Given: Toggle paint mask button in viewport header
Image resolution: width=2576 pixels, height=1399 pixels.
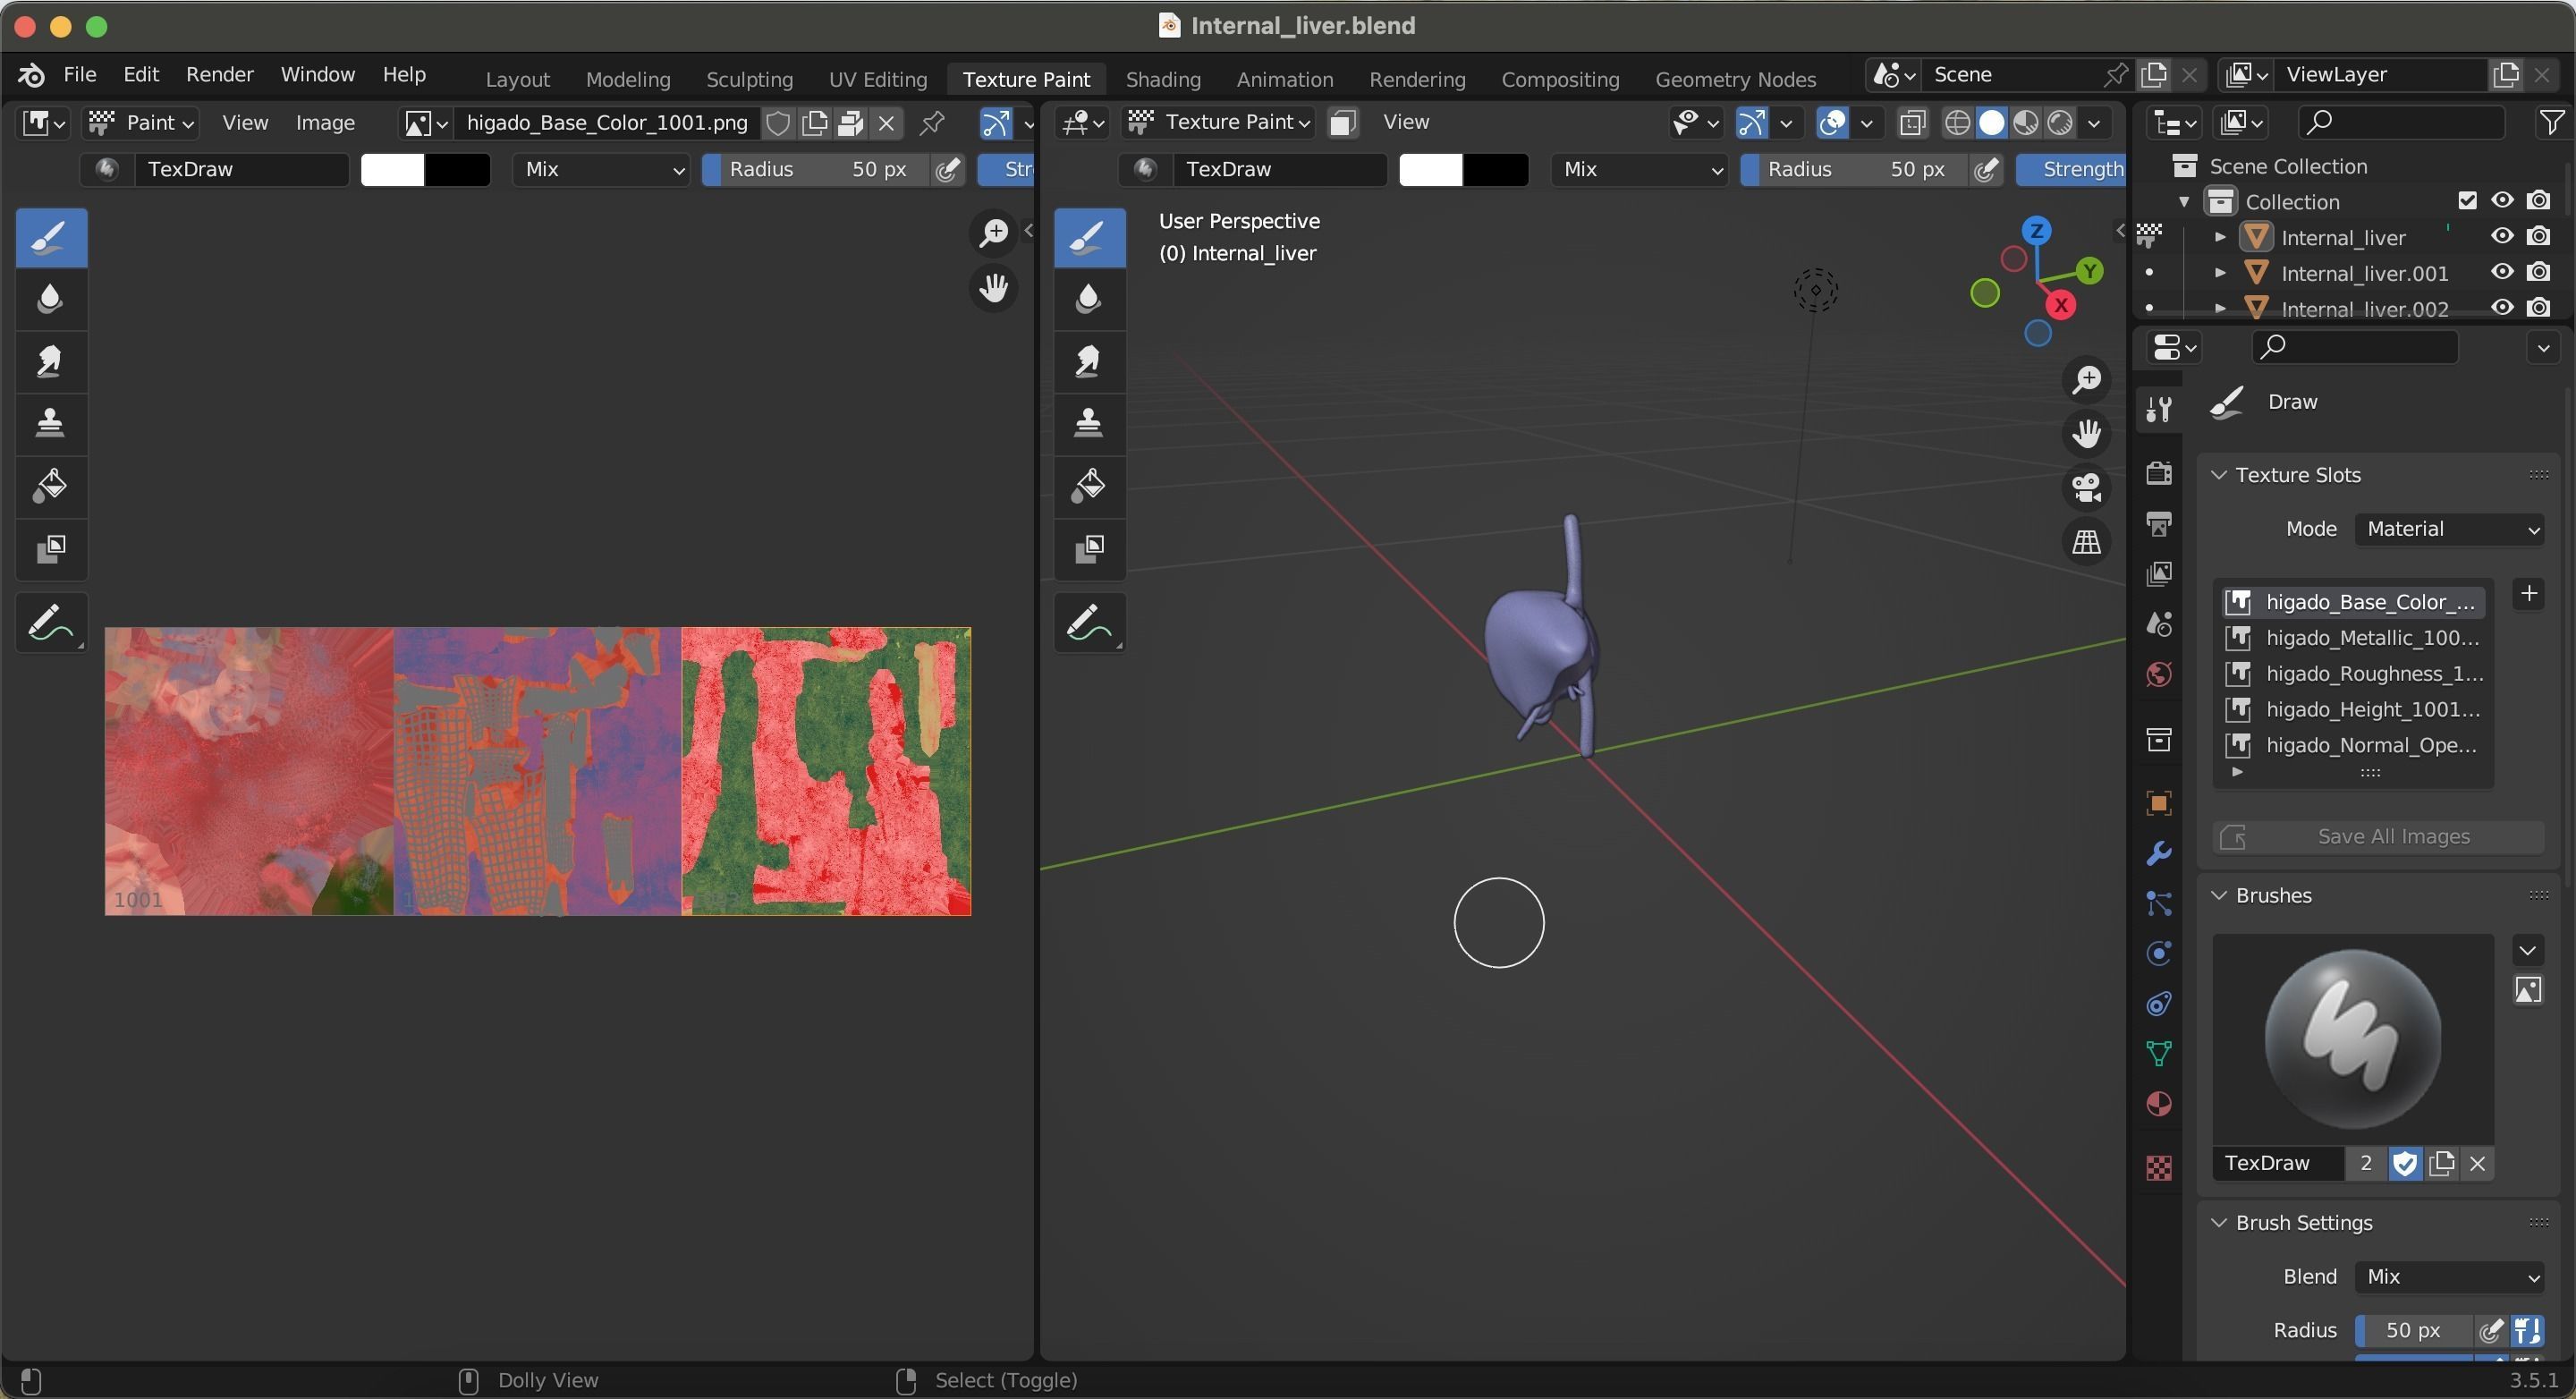Looking at the screenshot, I should [x=1342, y=122].
